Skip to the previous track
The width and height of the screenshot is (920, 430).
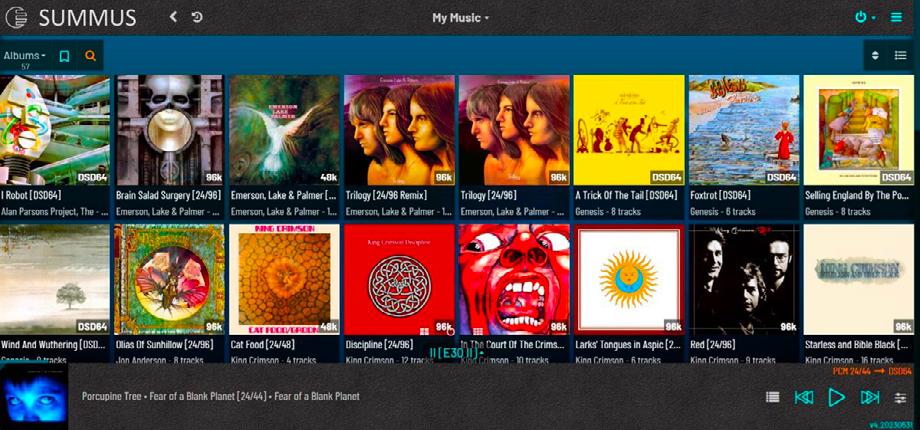tap(804, 397)
